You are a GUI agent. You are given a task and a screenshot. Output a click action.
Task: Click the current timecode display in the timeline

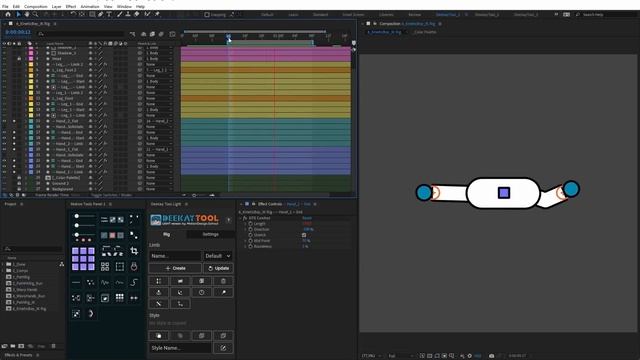click(x=18, y=32)
